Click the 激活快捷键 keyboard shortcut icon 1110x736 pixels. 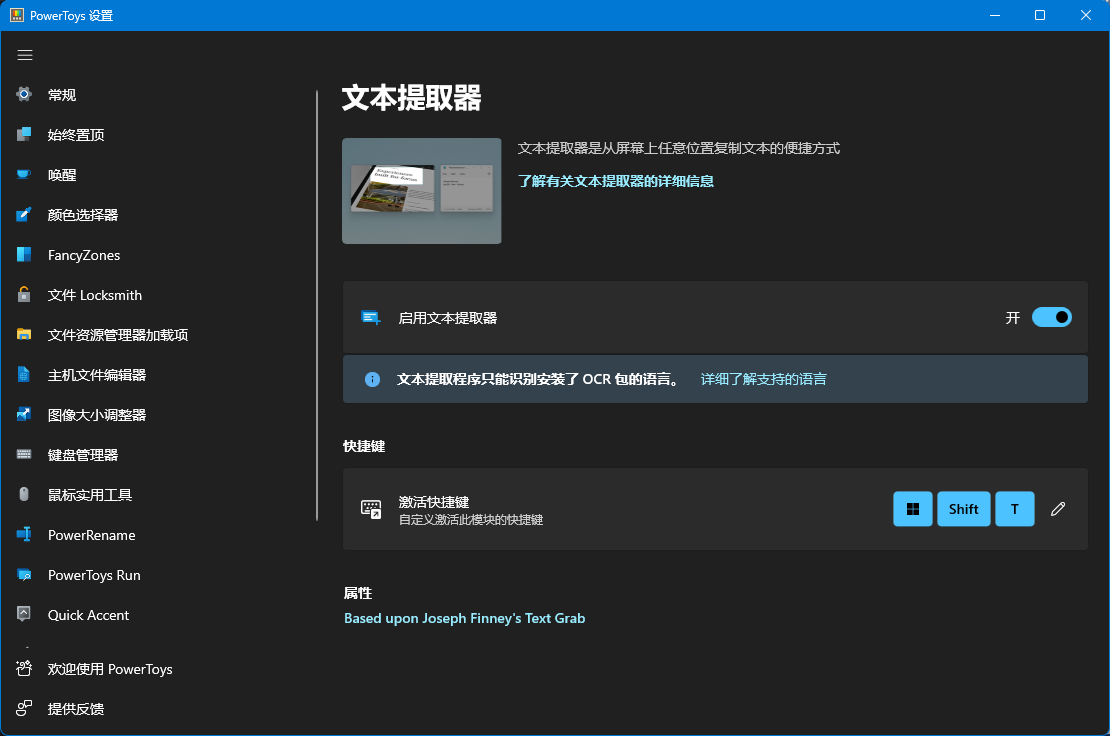(x=371, y=509)
